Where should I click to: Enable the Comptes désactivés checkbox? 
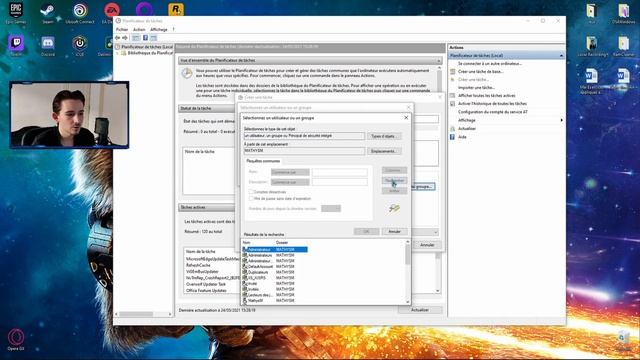251,192
